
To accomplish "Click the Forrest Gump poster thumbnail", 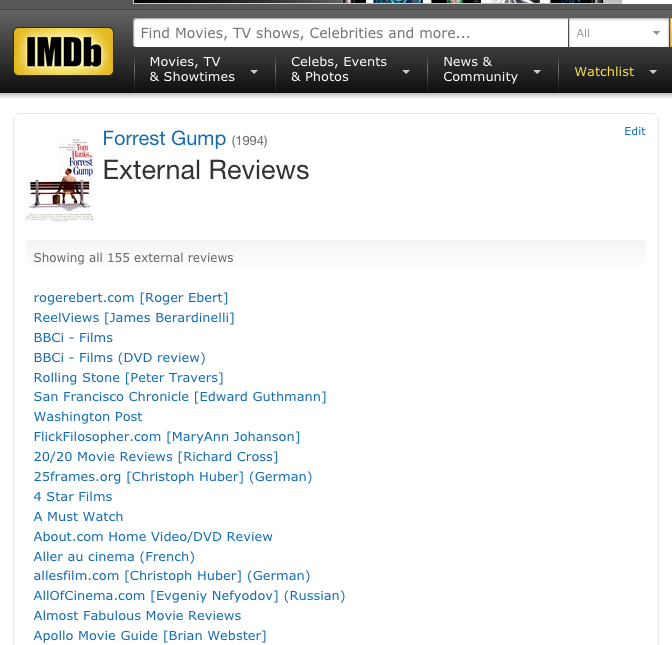I will click(60, 178).
